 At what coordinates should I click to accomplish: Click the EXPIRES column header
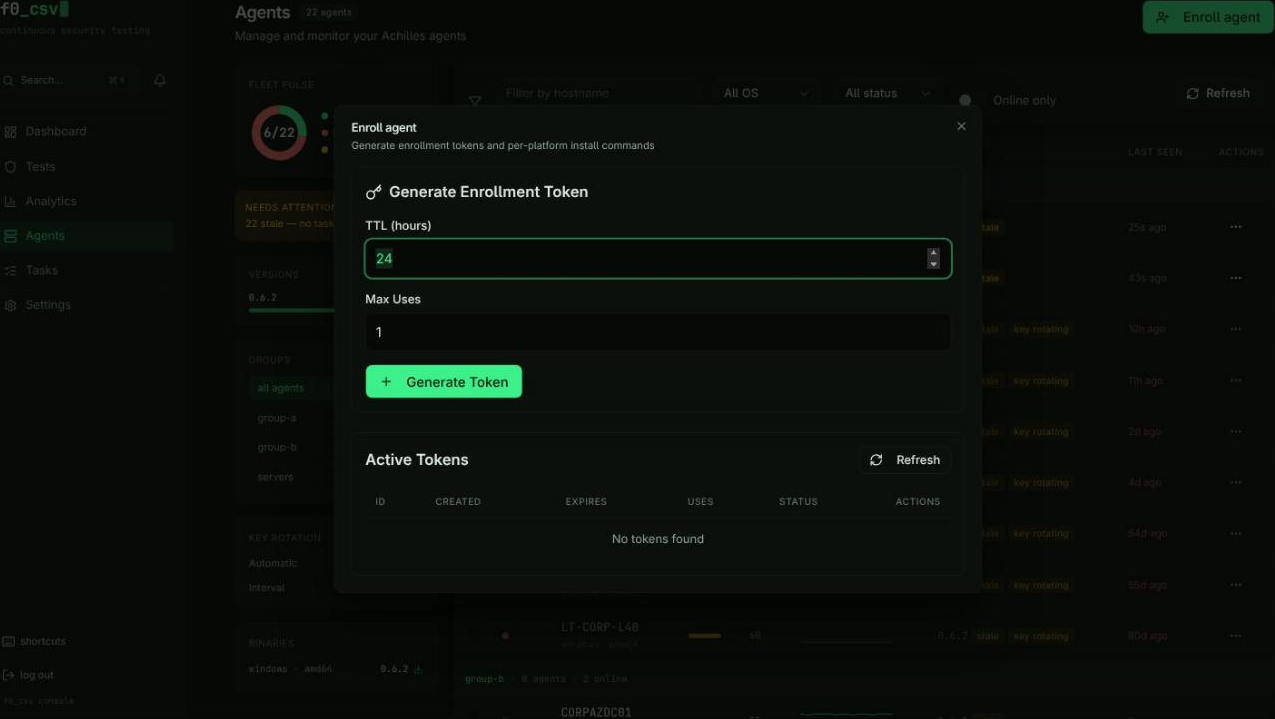[586, 502]
